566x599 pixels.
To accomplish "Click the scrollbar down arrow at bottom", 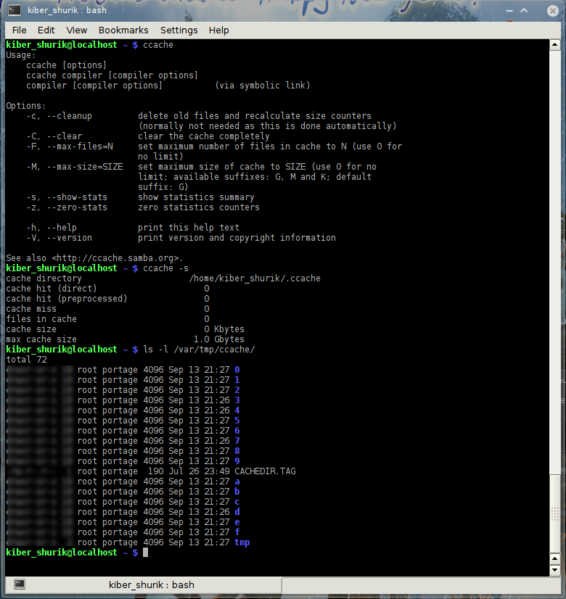I will coord(555,570).
